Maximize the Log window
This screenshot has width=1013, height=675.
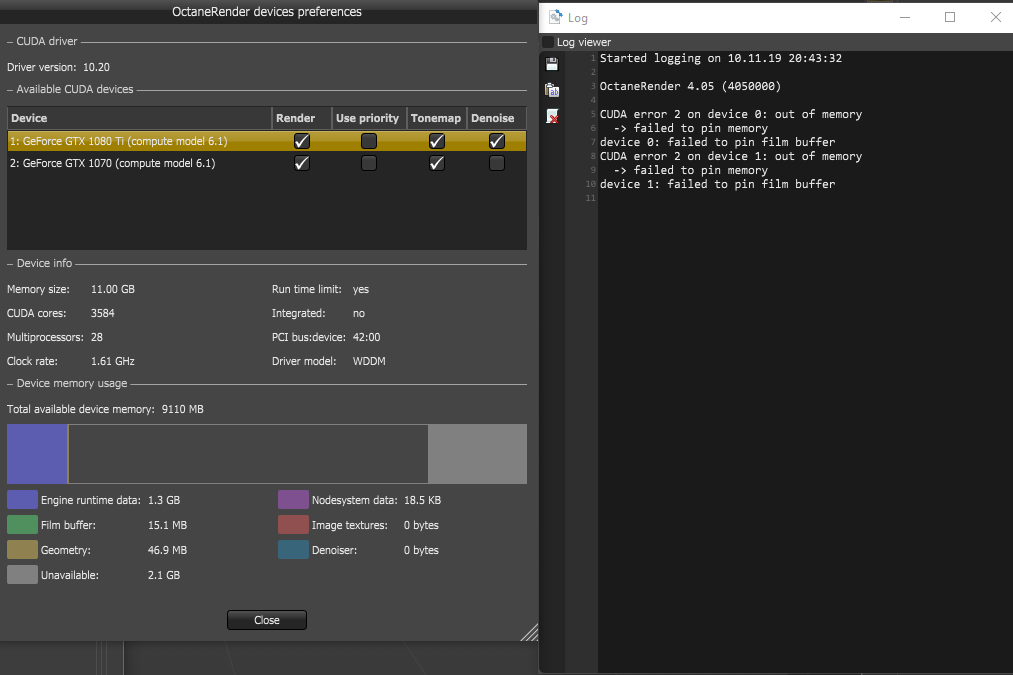(950, 17)
